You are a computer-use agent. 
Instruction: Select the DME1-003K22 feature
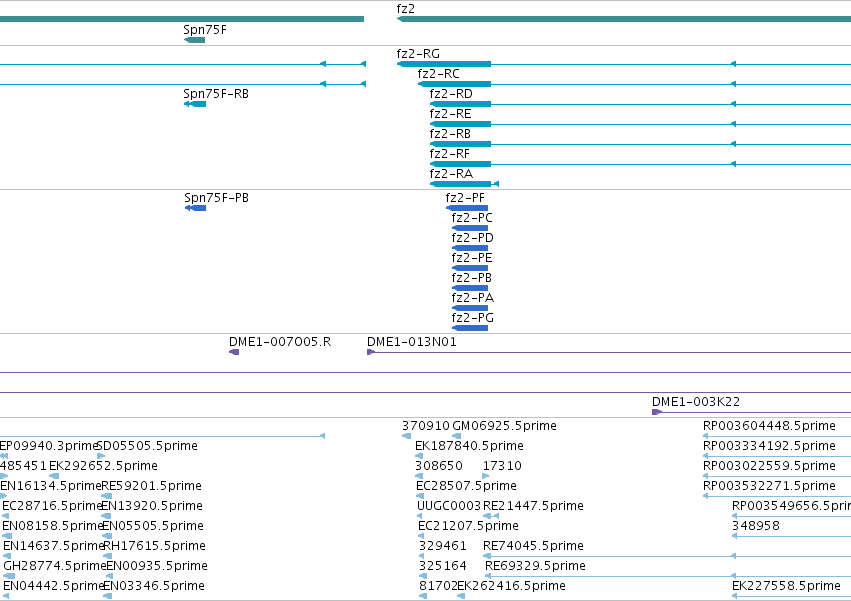751,412
